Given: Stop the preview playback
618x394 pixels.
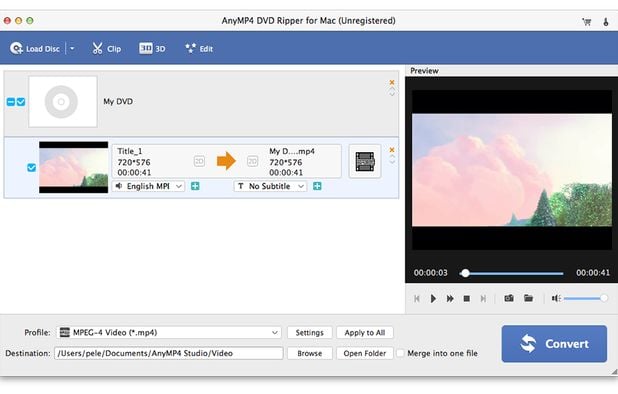Looking at the screenshot, I should [467, 299].
